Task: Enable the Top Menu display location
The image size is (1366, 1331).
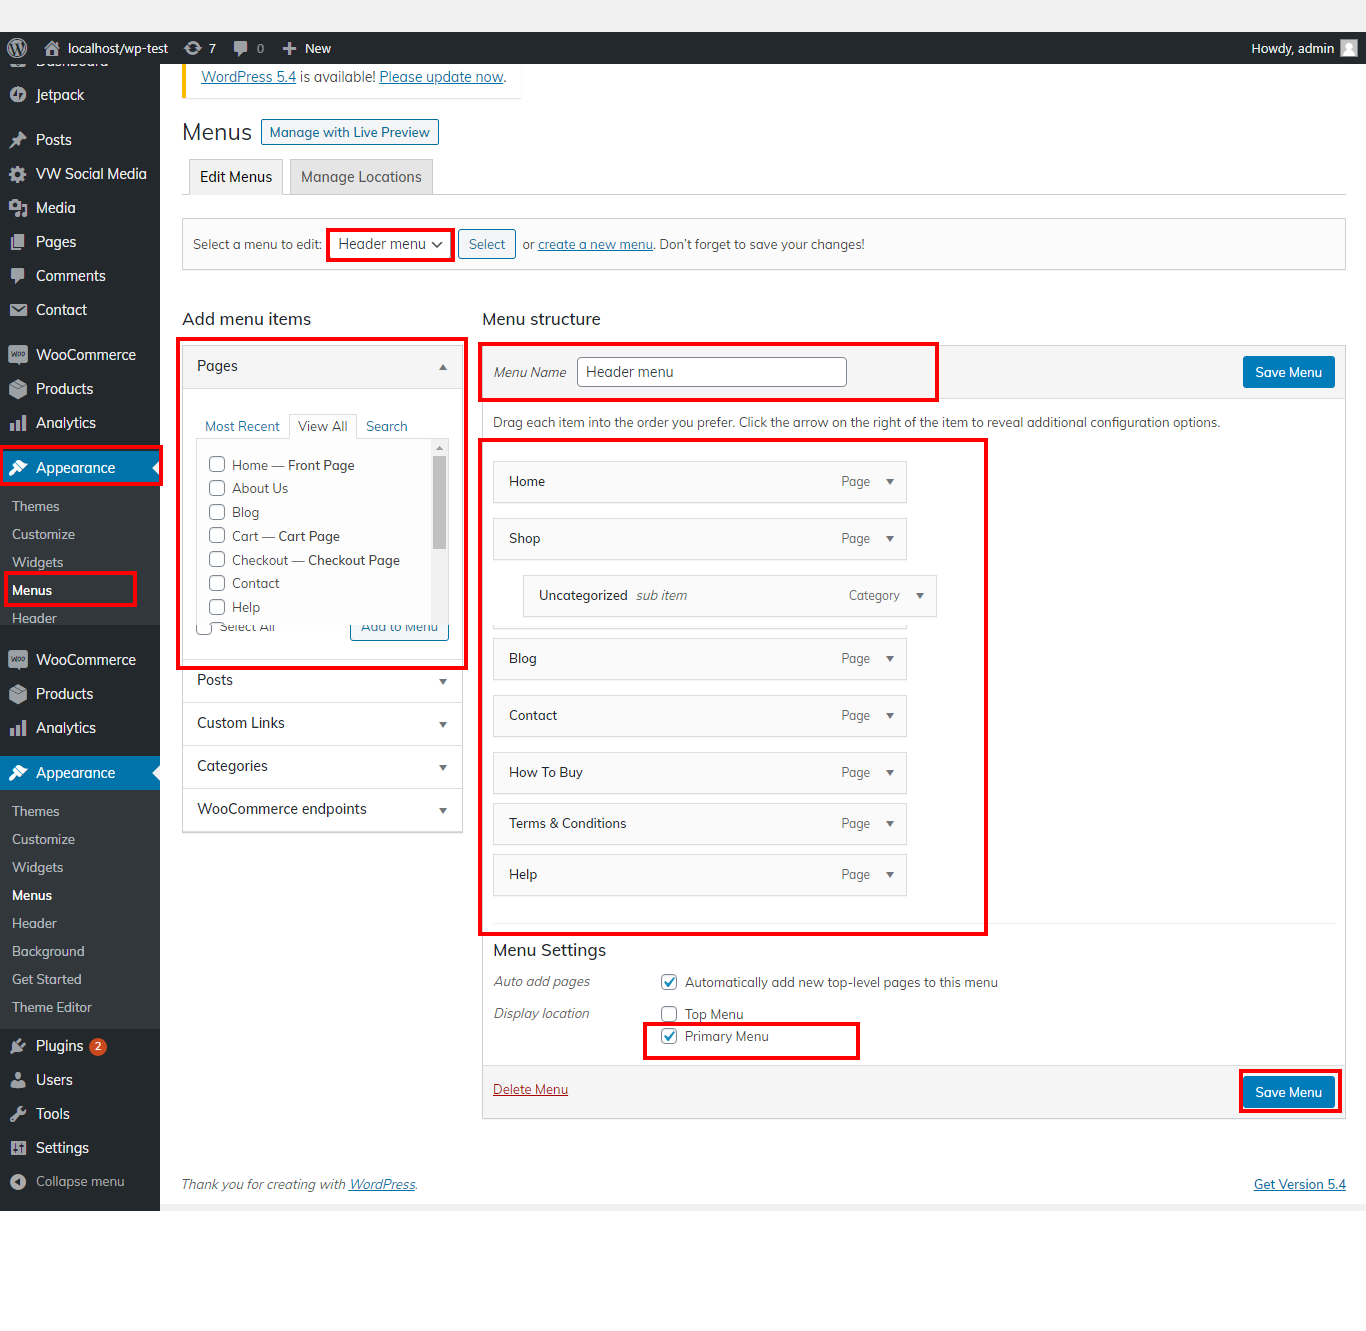Action: [669, 1014]
